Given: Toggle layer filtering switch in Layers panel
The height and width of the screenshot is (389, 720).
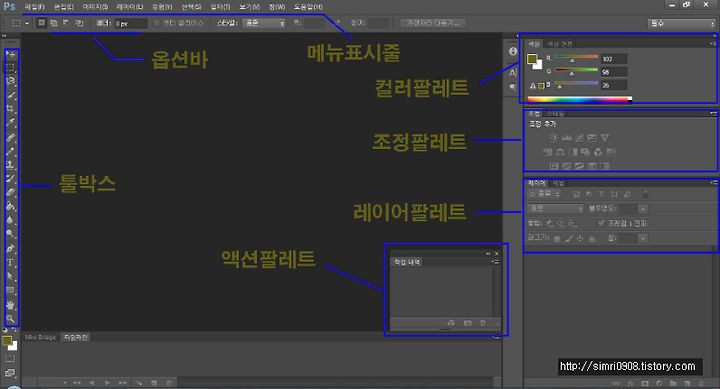Looking at the screenshot, I should coord(645,194).
